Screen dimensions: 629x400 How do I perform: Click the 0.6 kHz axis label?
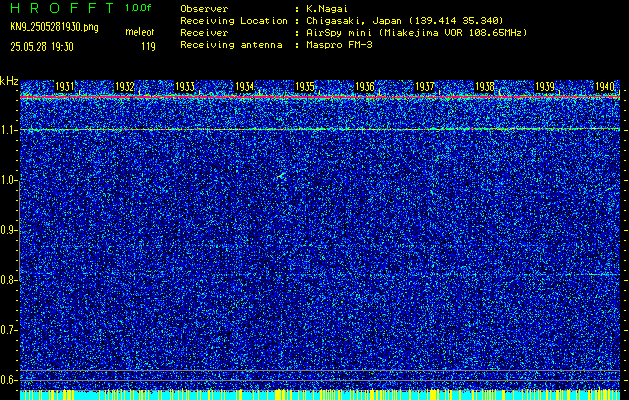(x=8, y=380)
